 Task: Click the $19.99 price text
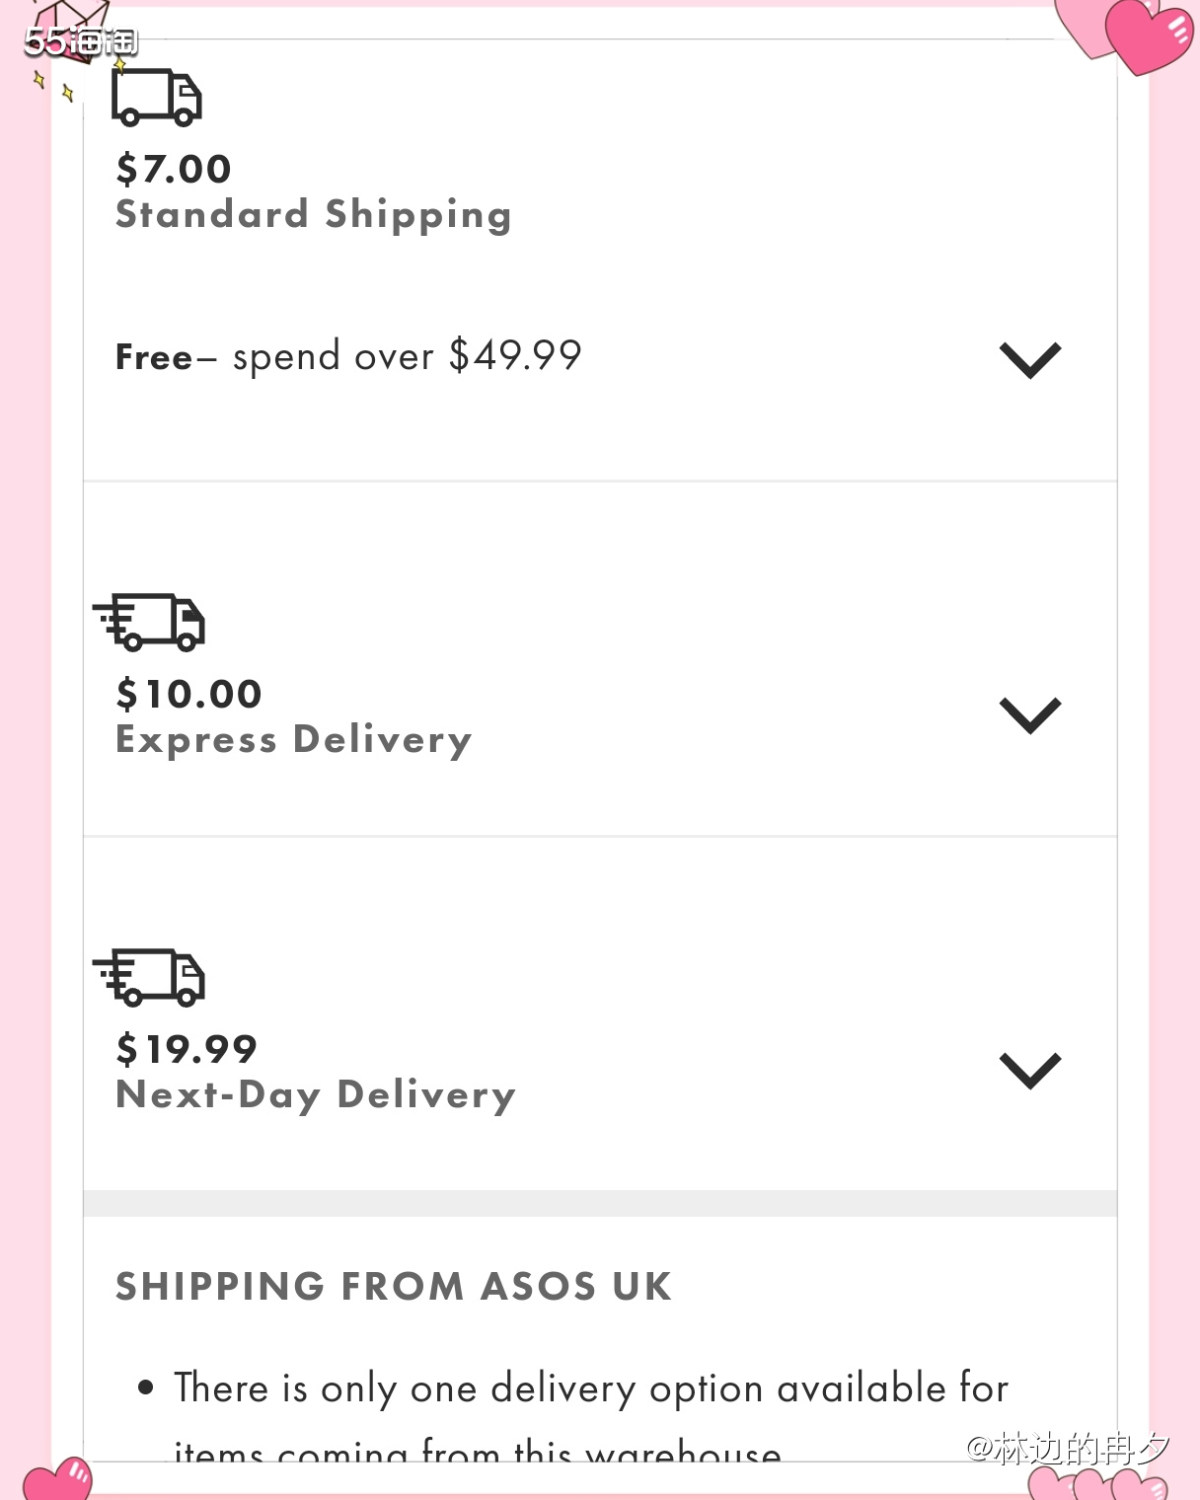tap(187, 1049)
